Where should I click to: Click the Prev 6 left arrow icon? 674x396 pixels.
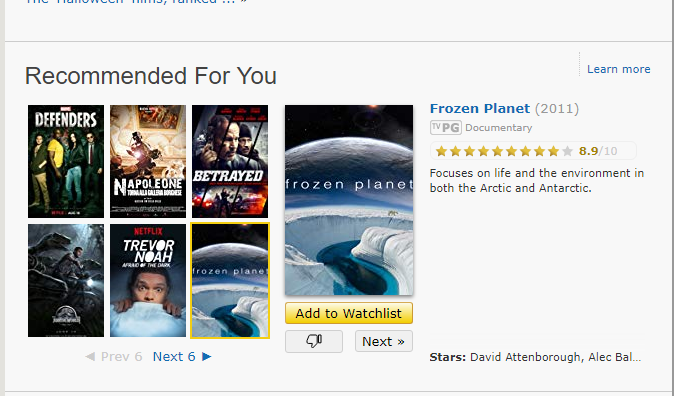coord(90,356)
